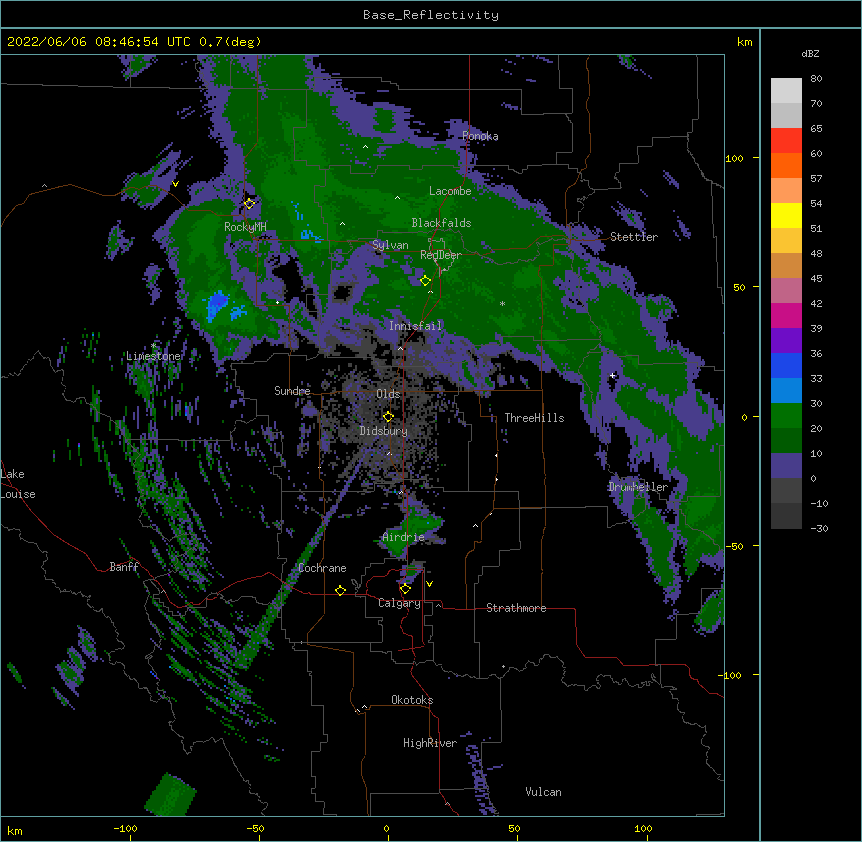
Task: Select the dark blue swatch below 36
Action: (786, 365)
